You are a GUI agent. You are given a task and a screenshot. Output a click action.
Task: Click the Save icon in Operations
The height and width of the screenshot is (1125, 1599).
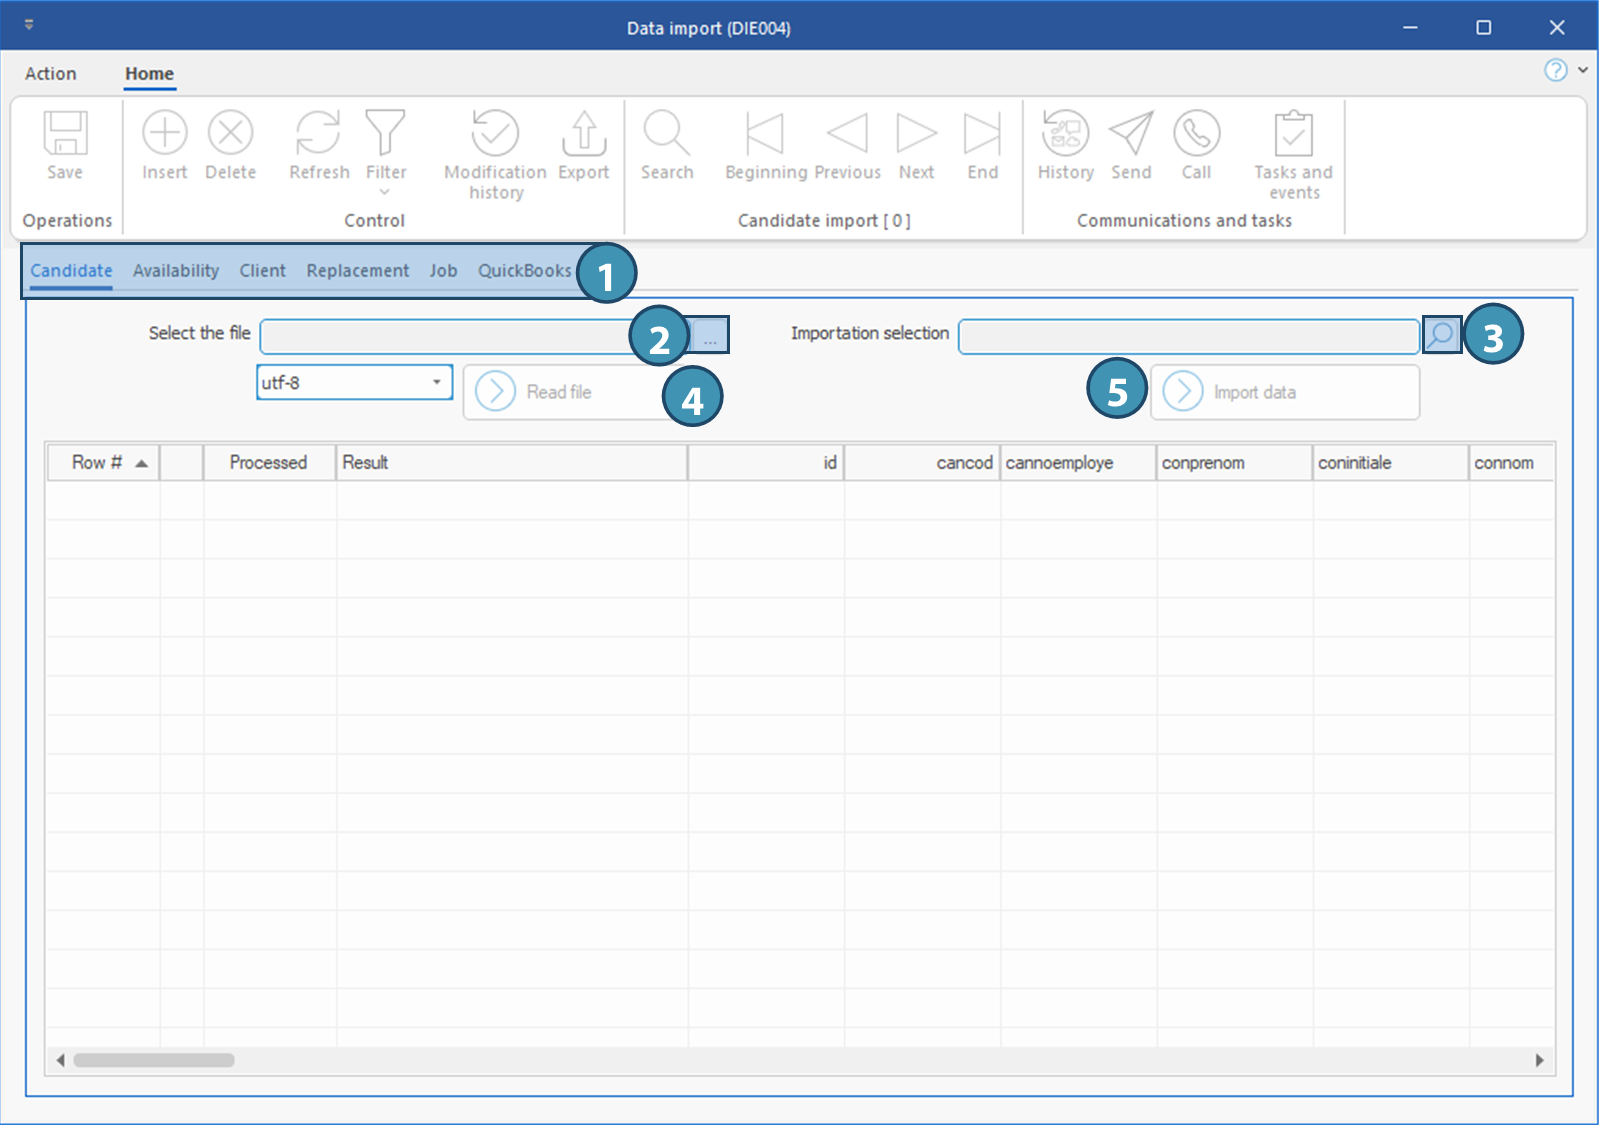pyautogui.click(x=65, y=134)
